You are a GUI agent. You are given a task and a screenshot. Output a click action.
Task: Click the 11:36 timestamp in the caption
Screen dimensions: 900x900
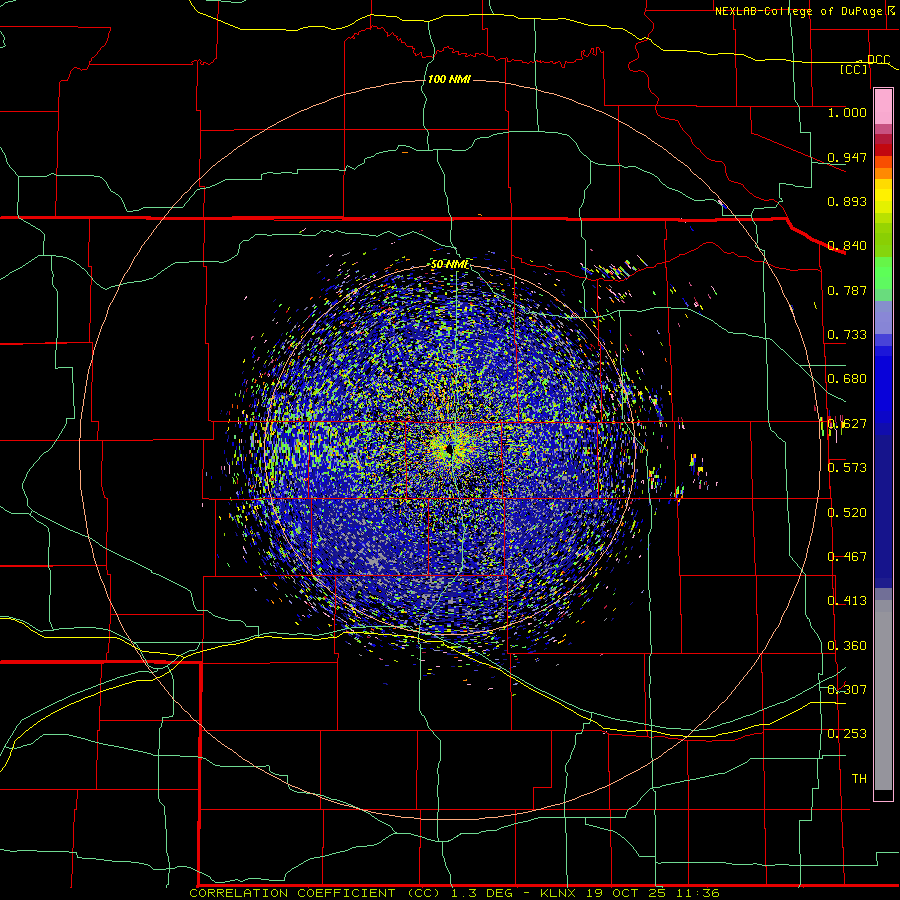coord(698,893)
